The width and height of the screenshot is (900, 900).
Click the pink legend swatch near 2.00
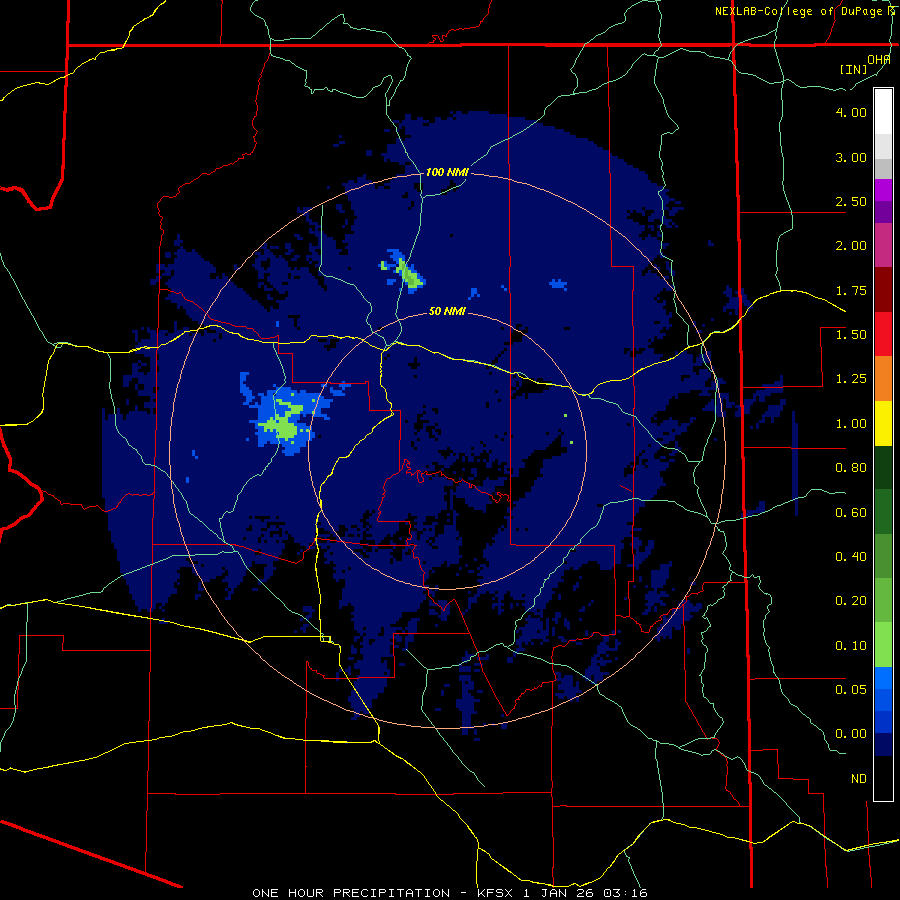click(x=883, y=245)
